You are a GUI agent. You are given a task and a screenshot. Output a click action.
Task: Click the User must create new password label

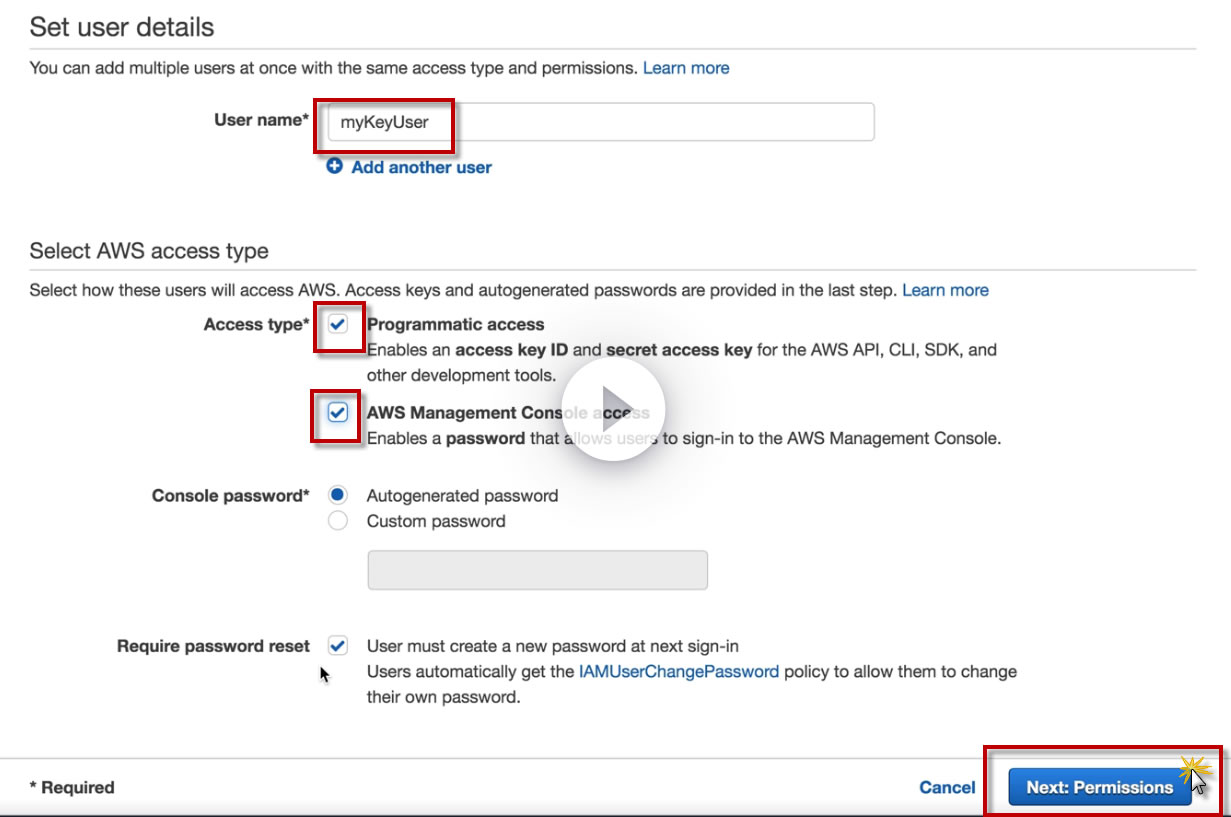552,646
